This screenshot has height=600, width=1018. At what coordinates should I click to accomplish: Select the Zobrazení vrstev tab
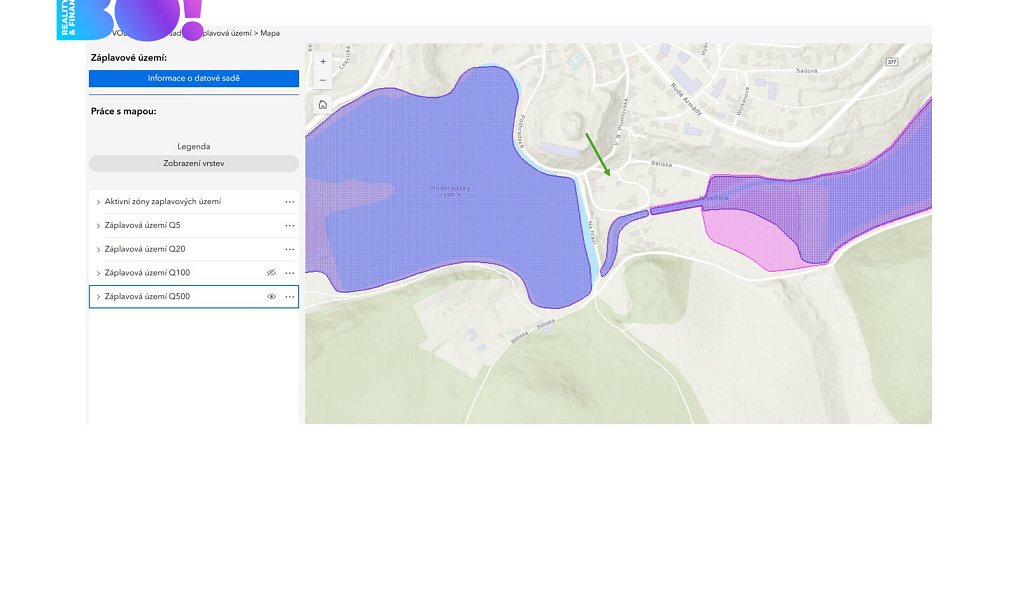[193, 164]
